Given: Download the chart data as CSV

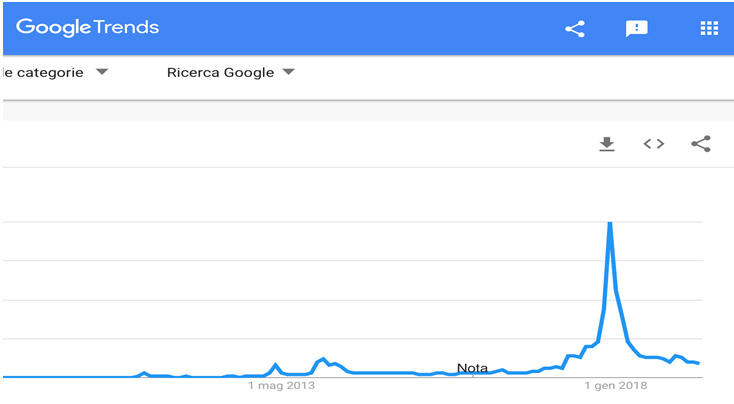Looking at the screenshot, I should [607, 144].
